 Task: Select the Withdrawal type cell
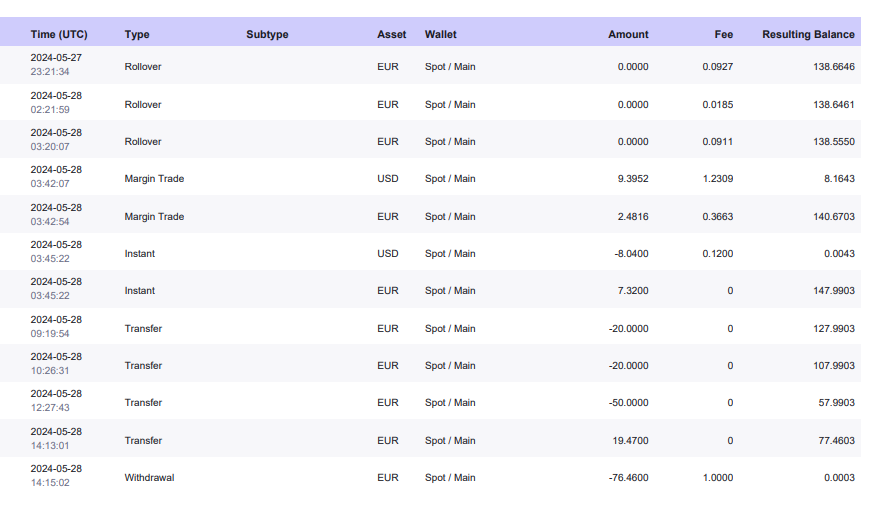[x=149, y=478]
